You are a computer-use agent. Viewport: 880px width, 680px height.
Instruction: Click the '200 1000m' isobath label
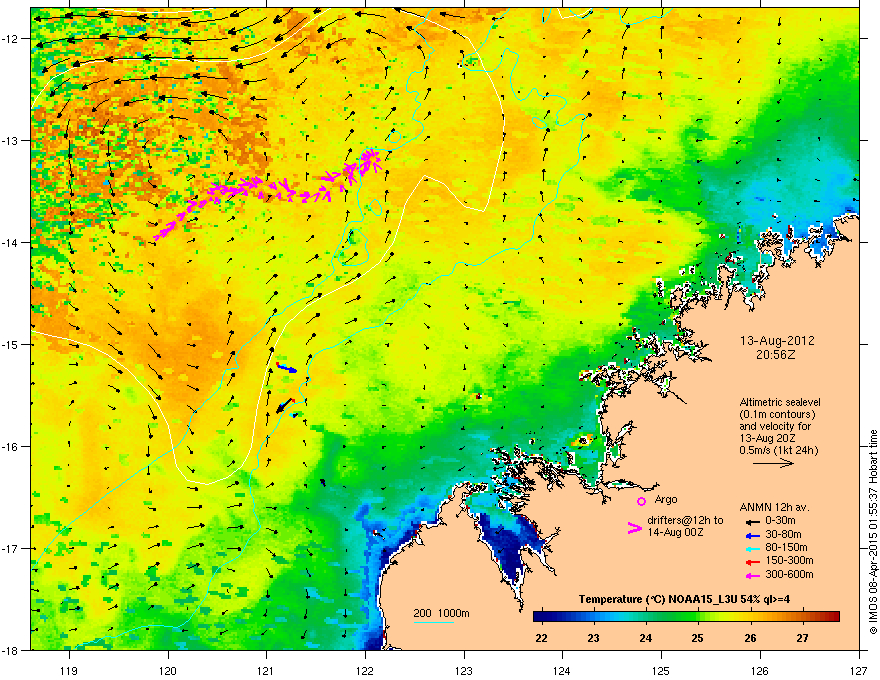441,613
